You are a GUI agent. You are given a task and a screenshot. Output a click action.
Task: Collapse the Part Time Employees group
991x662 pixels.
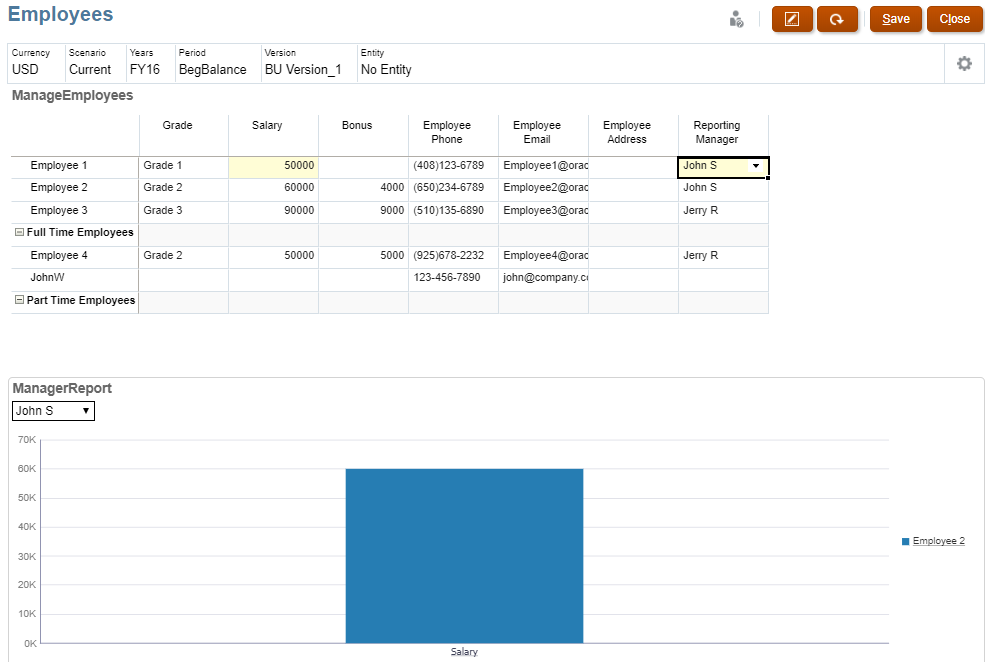[x=17, y=300]
